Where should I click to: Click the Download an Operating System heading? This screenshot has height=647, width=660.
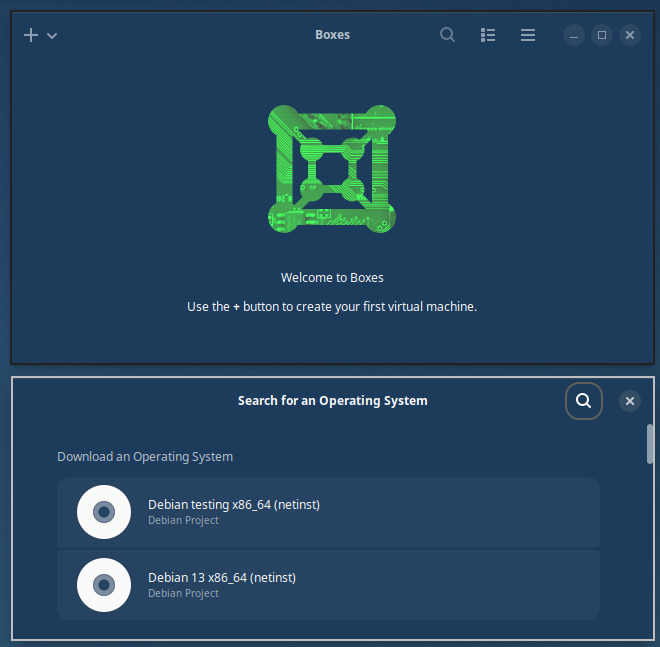point(145,457)
